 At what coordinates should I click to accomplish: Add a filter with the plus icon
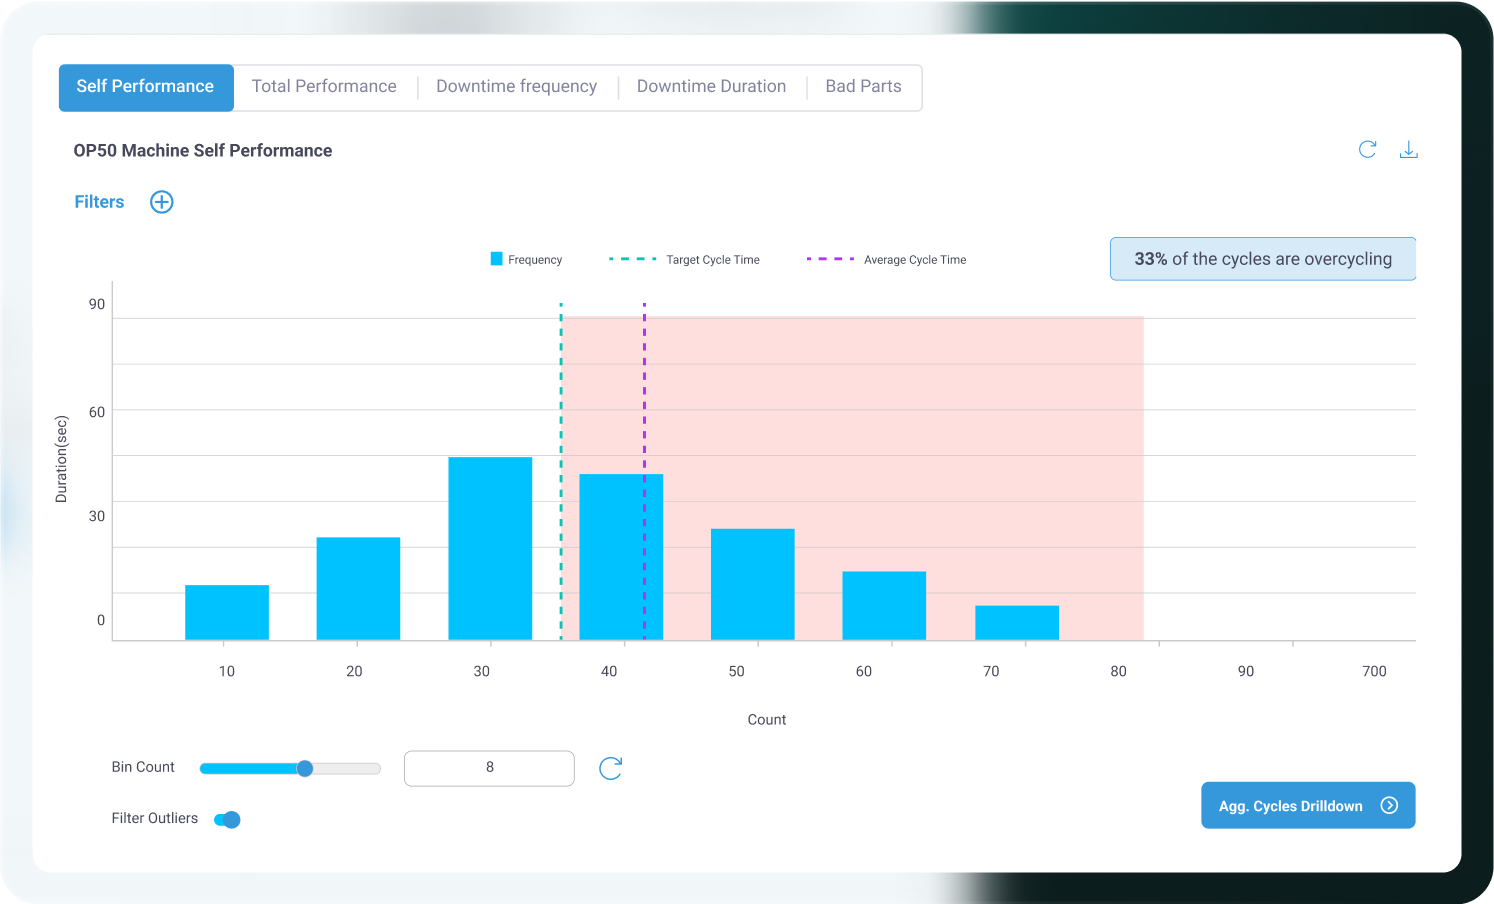[161, 202]
